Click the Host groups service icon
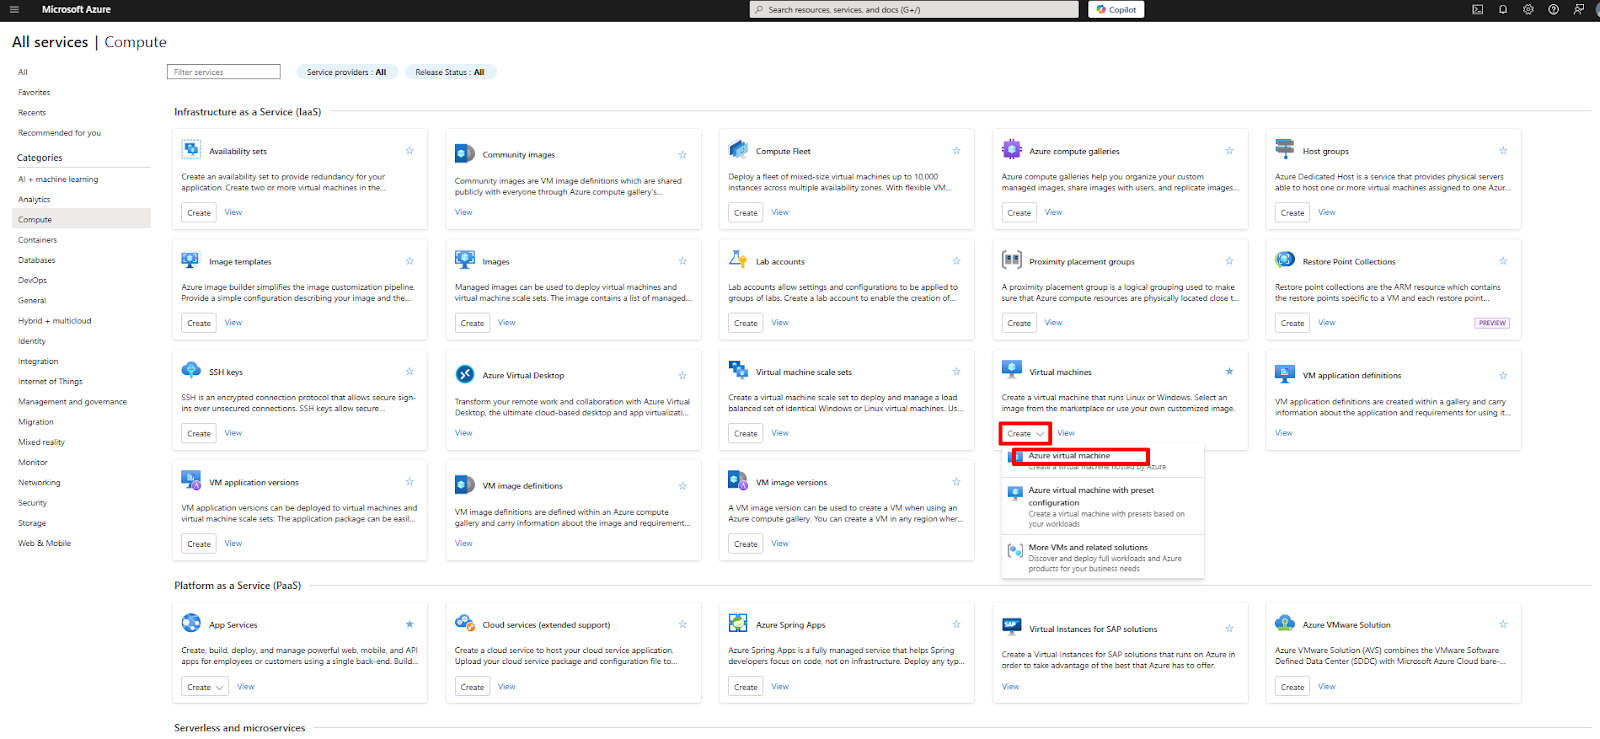Screen dimensions: 1600x739 (1285, 150)
